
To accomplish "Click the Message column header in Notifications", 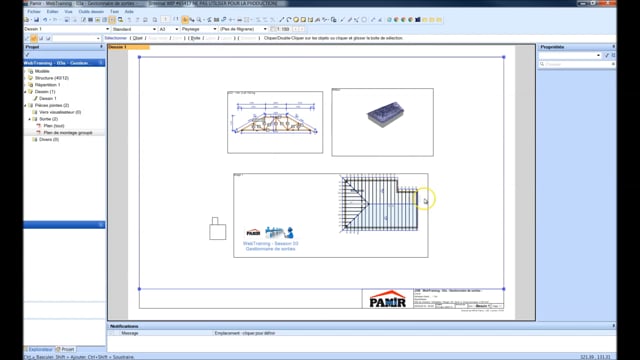I will coord(130,333).
